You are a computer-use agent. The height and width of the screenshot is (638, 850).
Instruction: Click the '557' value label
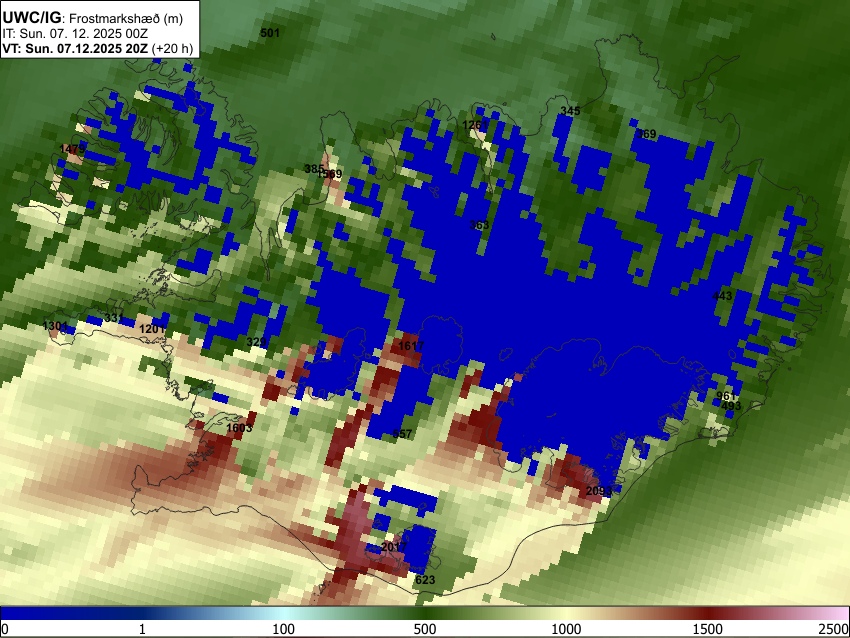(402, 434)
